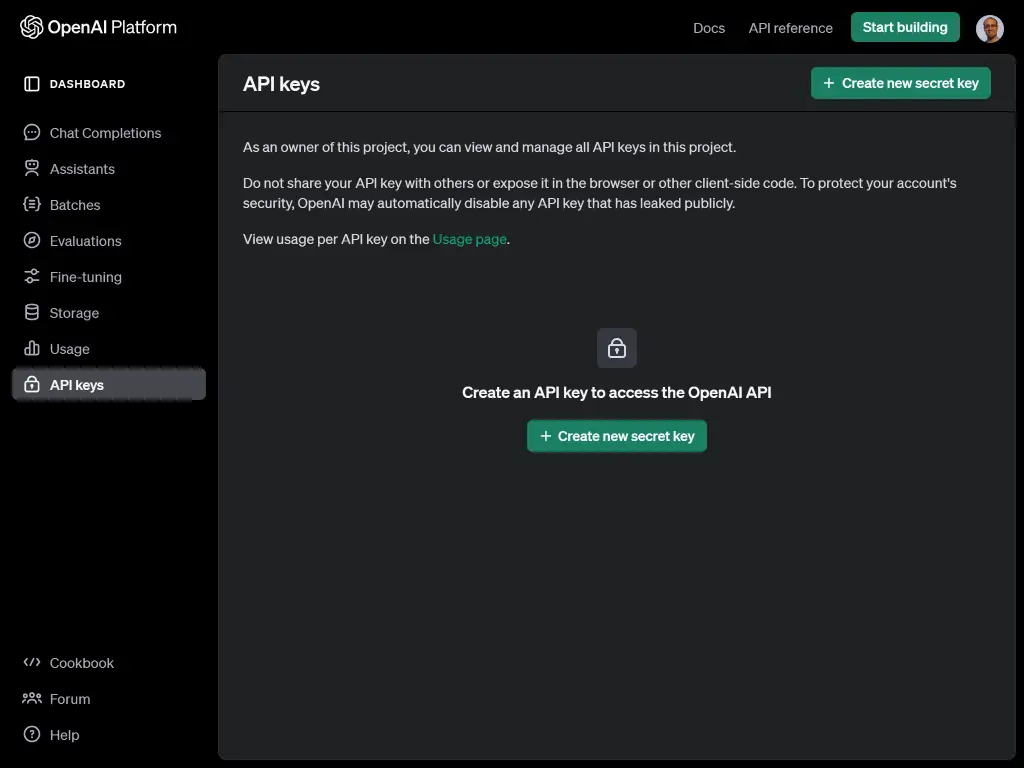Open the Batches page
1024x768 pixels.
pyautogui.click(x=108, y=204)
